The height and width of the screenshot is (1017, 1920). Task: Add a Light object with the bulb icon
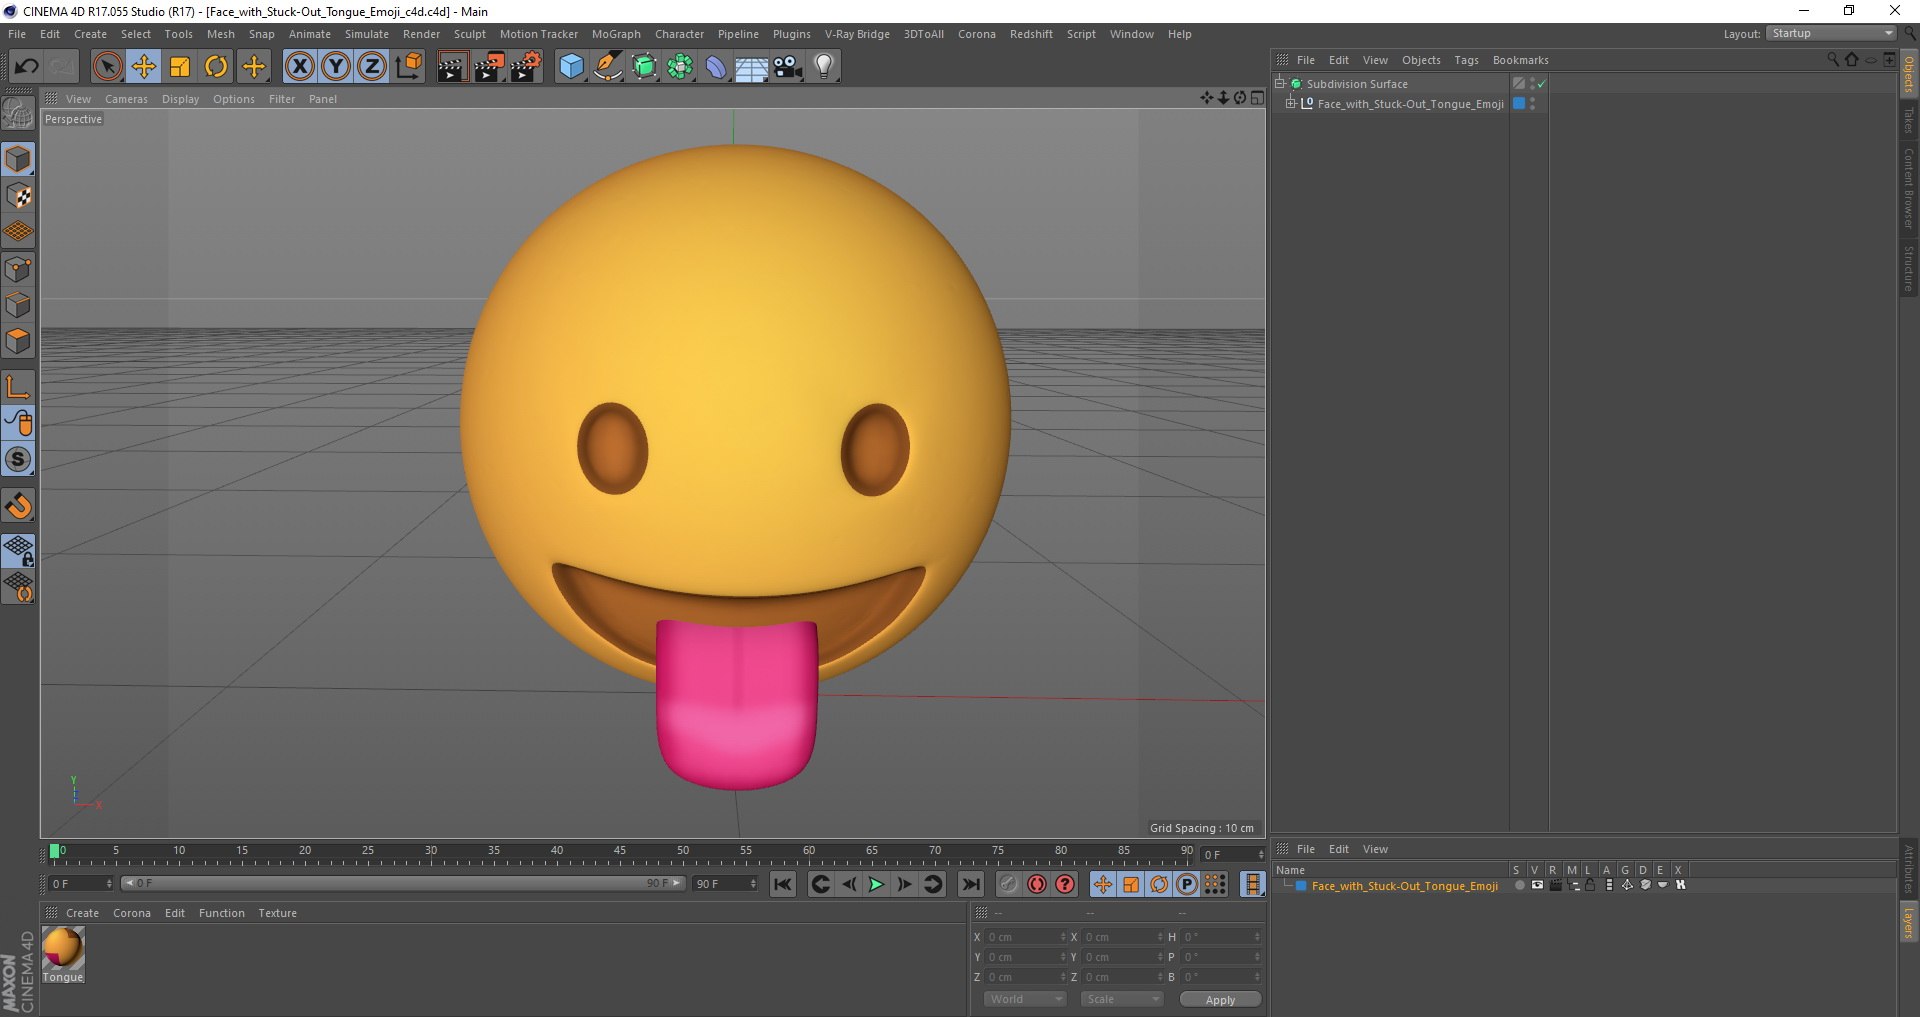[823, 67]
